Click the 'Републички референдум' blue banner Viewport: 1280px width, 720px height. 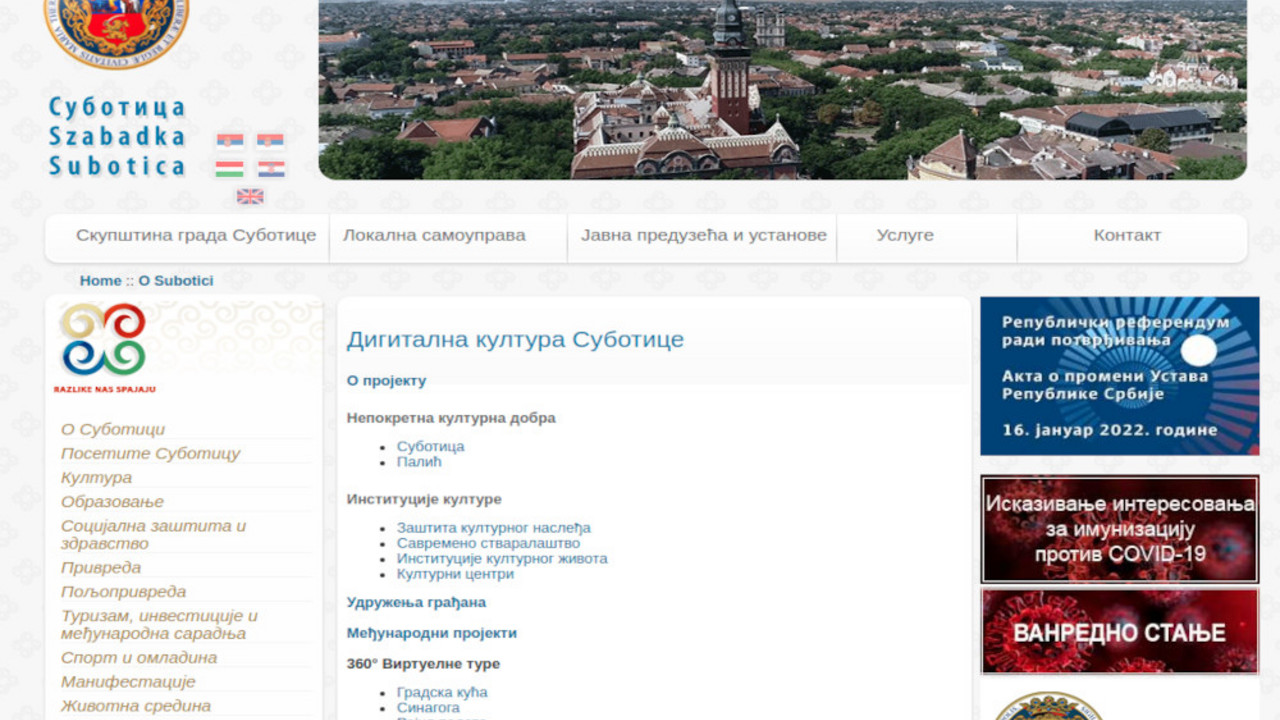coord(1119,376)
